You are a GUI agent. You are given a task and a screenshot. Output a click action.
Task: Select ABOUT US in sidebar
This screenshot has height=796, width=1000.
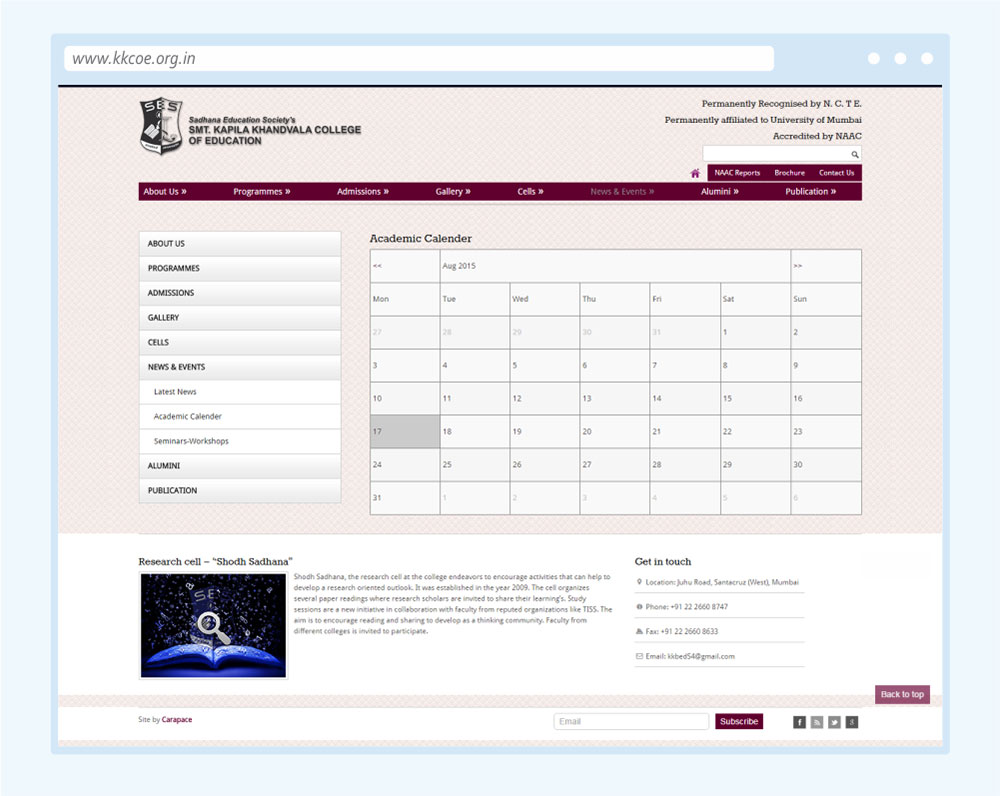tap(240, 244)
